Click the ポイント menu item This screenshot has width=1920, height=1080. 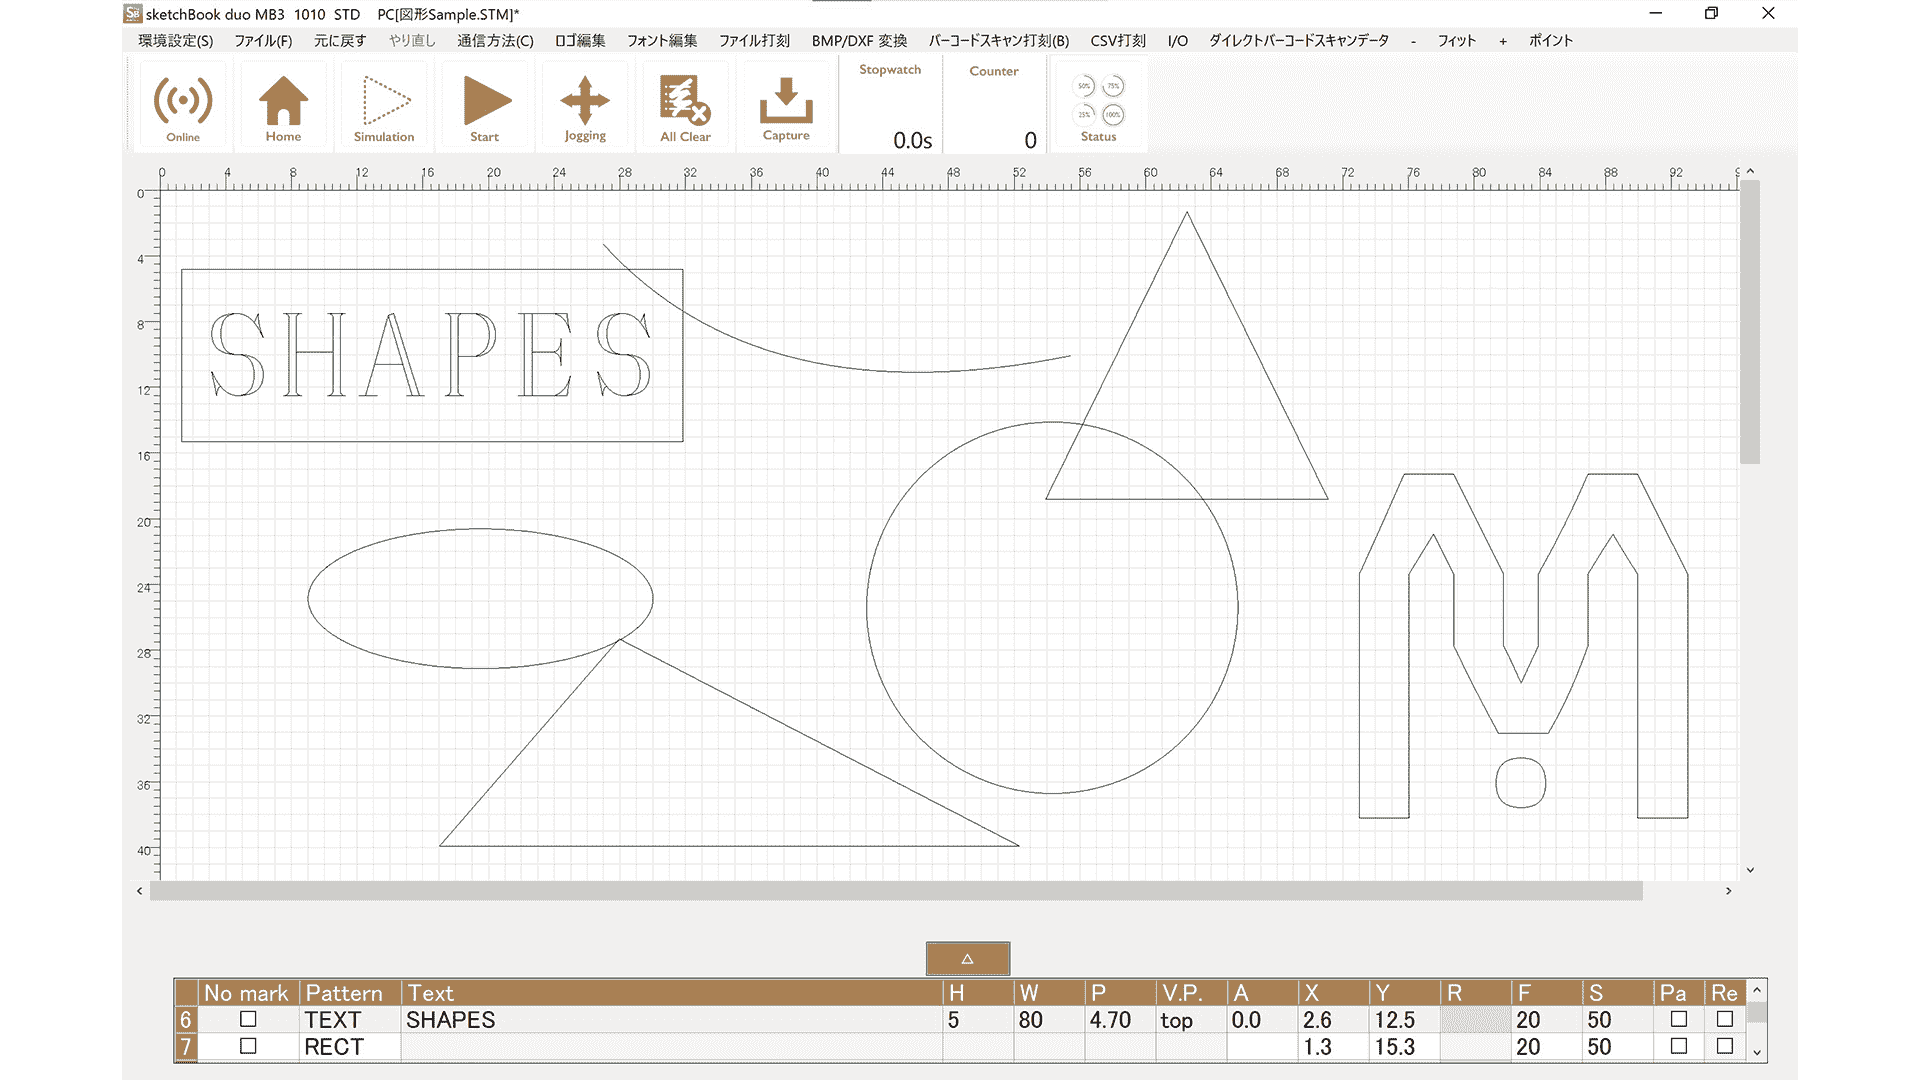1550,41
